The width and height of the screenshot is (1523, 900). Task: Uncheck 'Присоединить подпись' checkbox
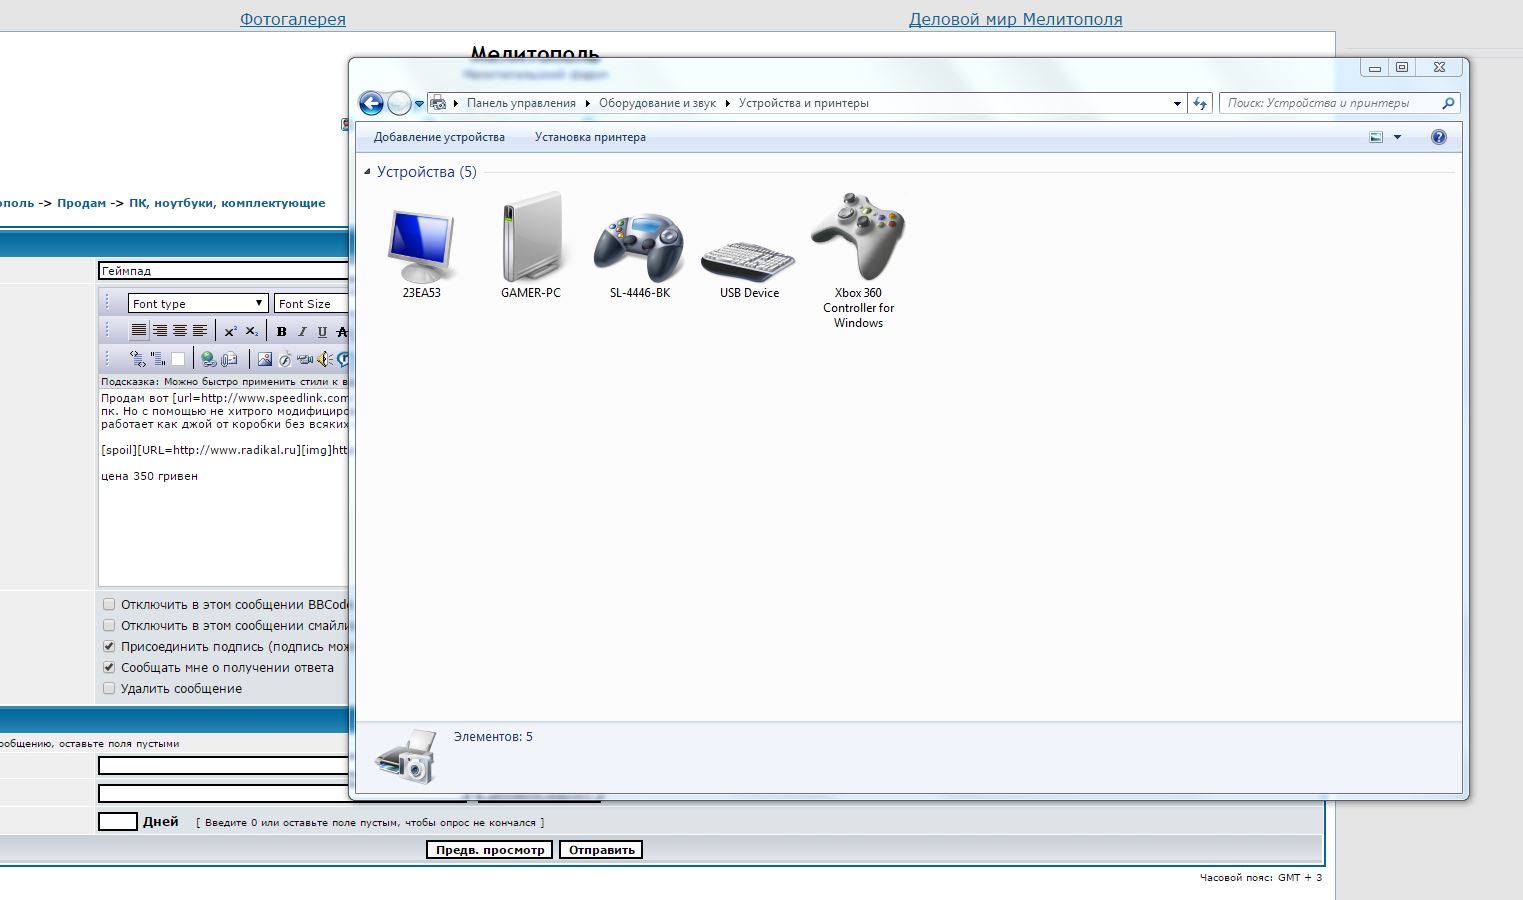[x=109, y=646]
